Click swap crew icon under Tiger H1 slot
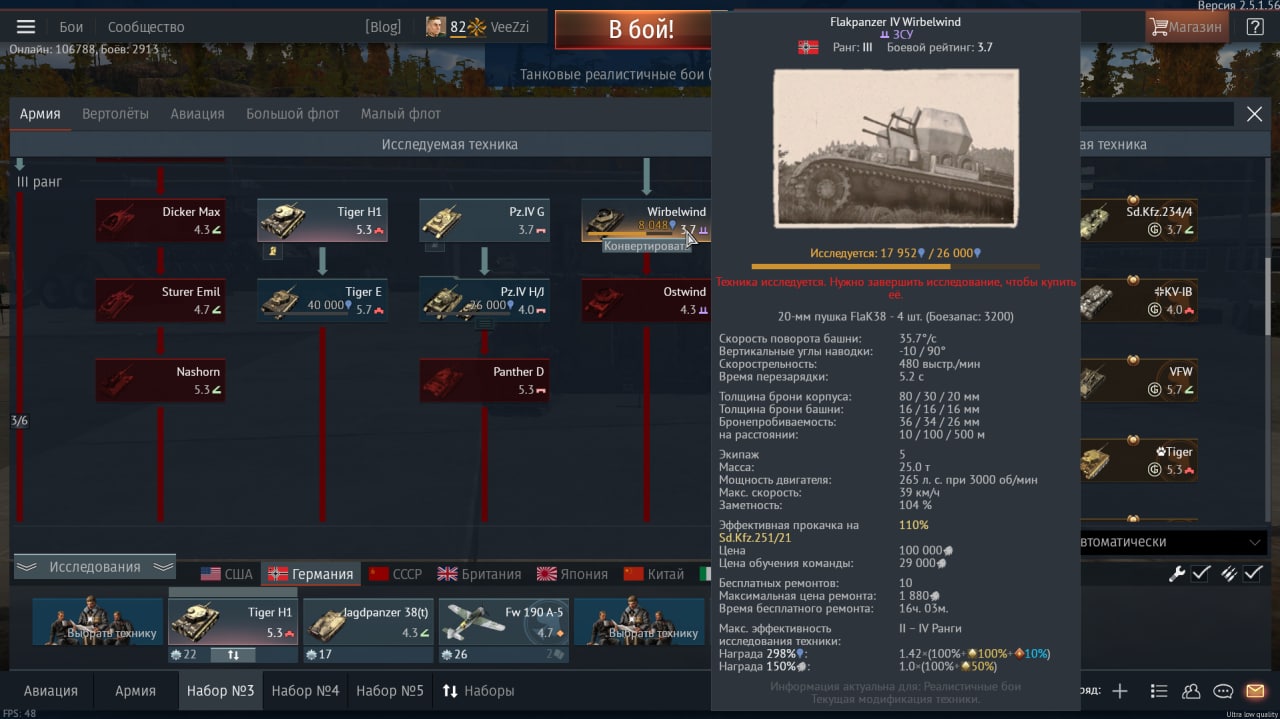The height and width of the screenshot is (719, 1280). tap(232, 655)
